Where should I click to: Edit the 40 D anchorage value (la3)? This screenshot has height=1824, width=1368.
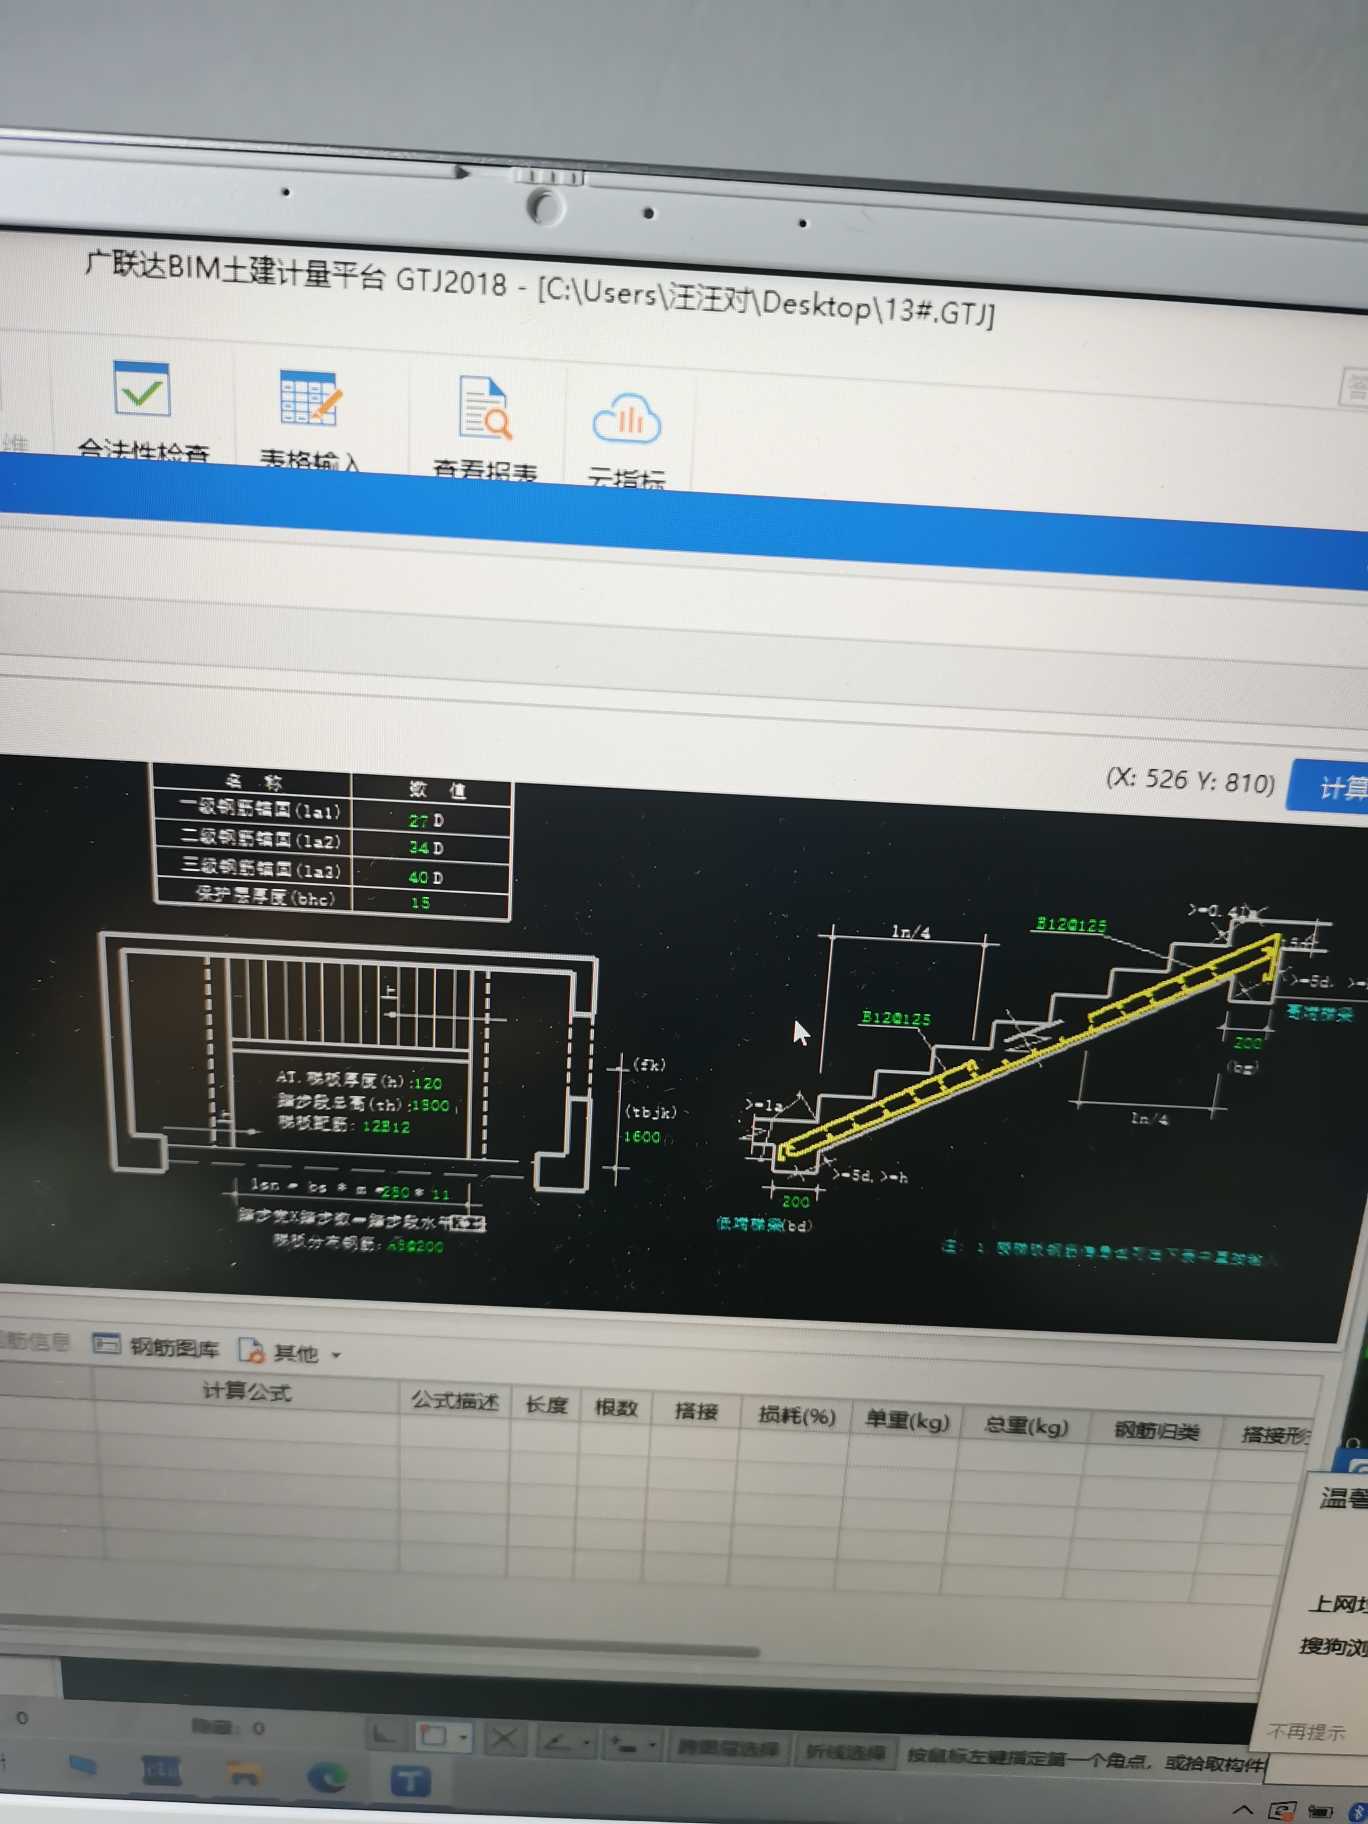pos(426,877)
